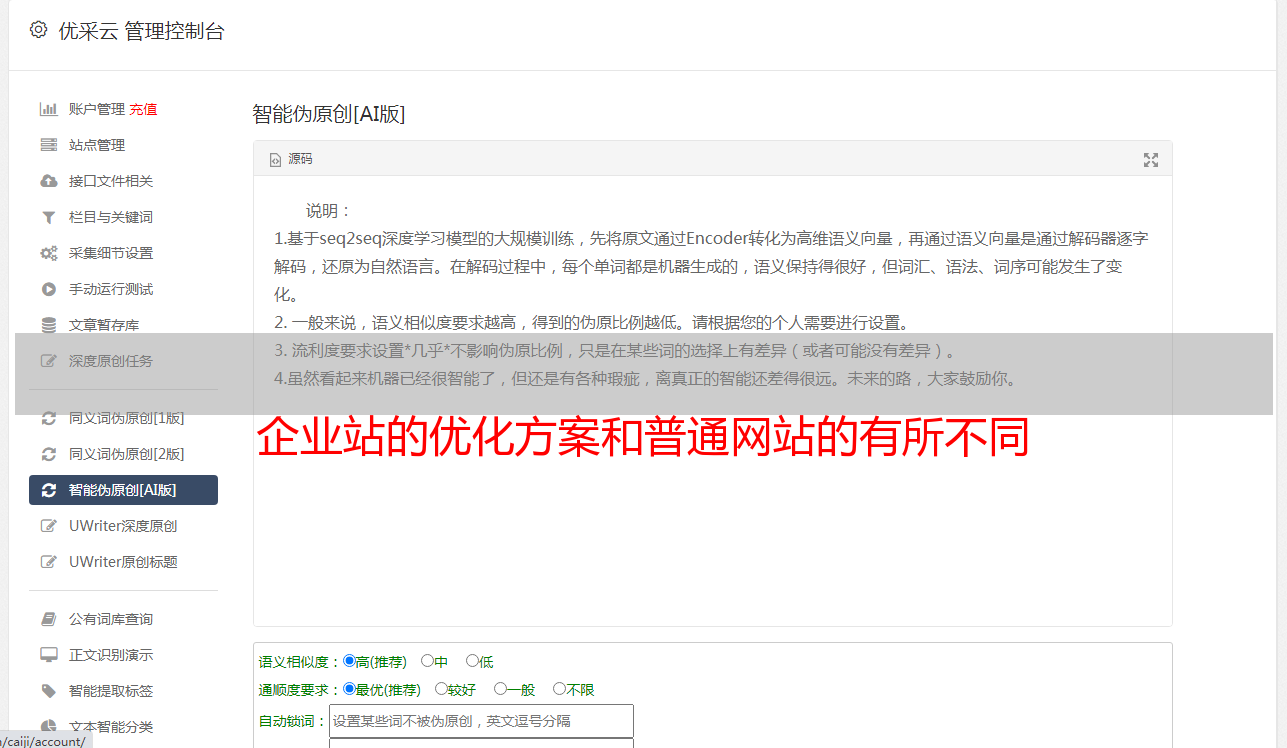1287x748 pixels.
Task: Click the gear icon beside 优采云 管理控制台
Action: pos(38,30)
